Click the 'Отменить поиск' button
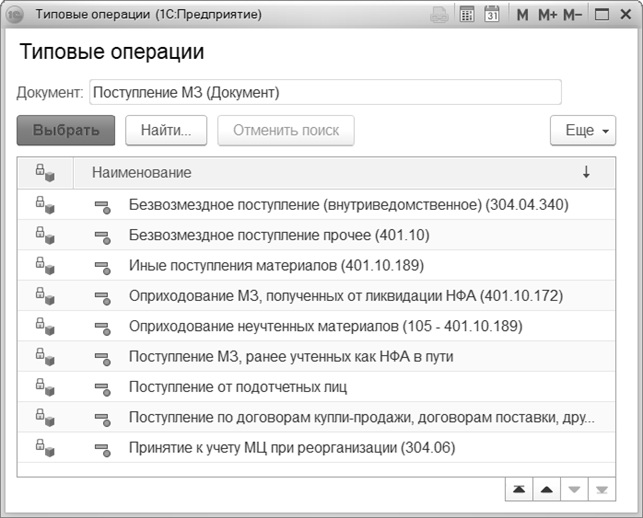This screenshot has height=518, width=643. coord(286,130)
